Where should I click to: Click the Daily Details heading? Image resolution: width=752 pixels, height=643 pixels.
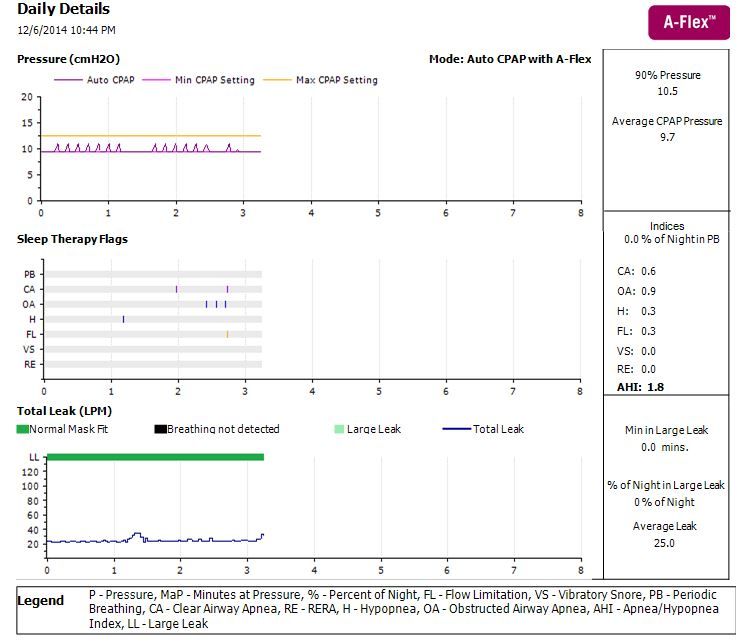[63, 9]
